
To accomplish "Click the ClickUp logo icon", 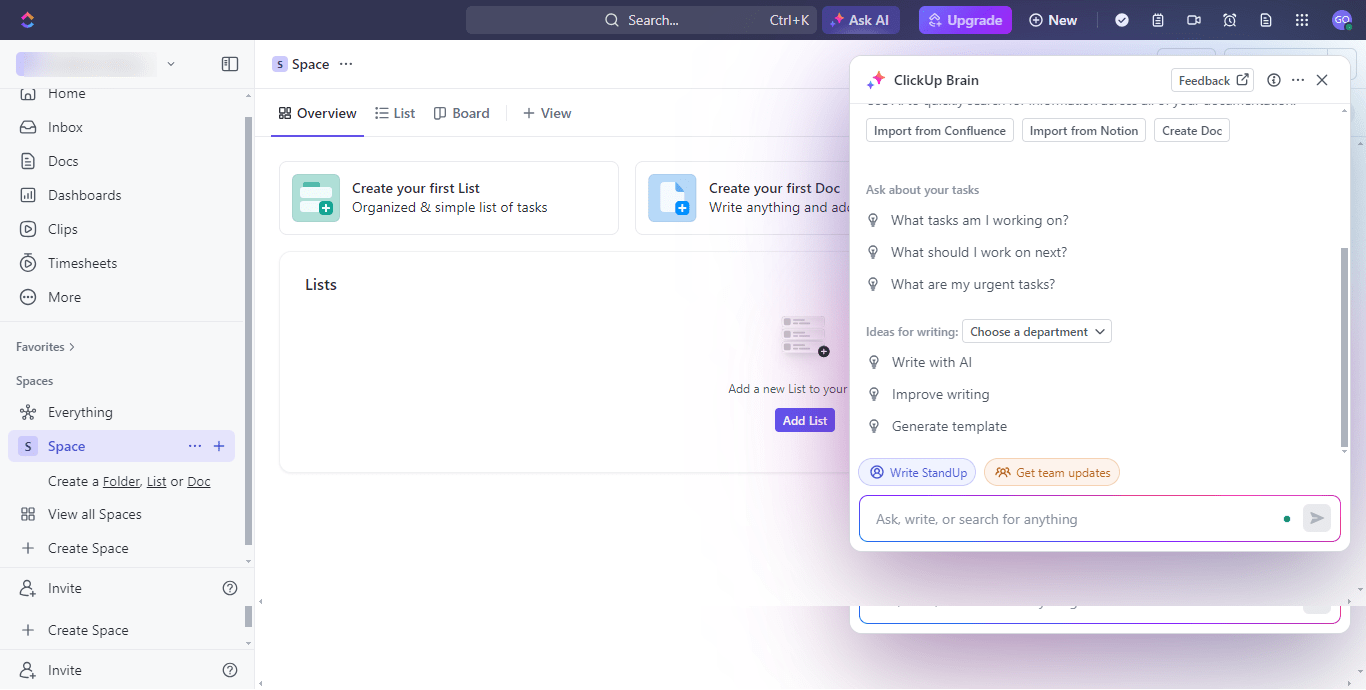I will 27,20.
